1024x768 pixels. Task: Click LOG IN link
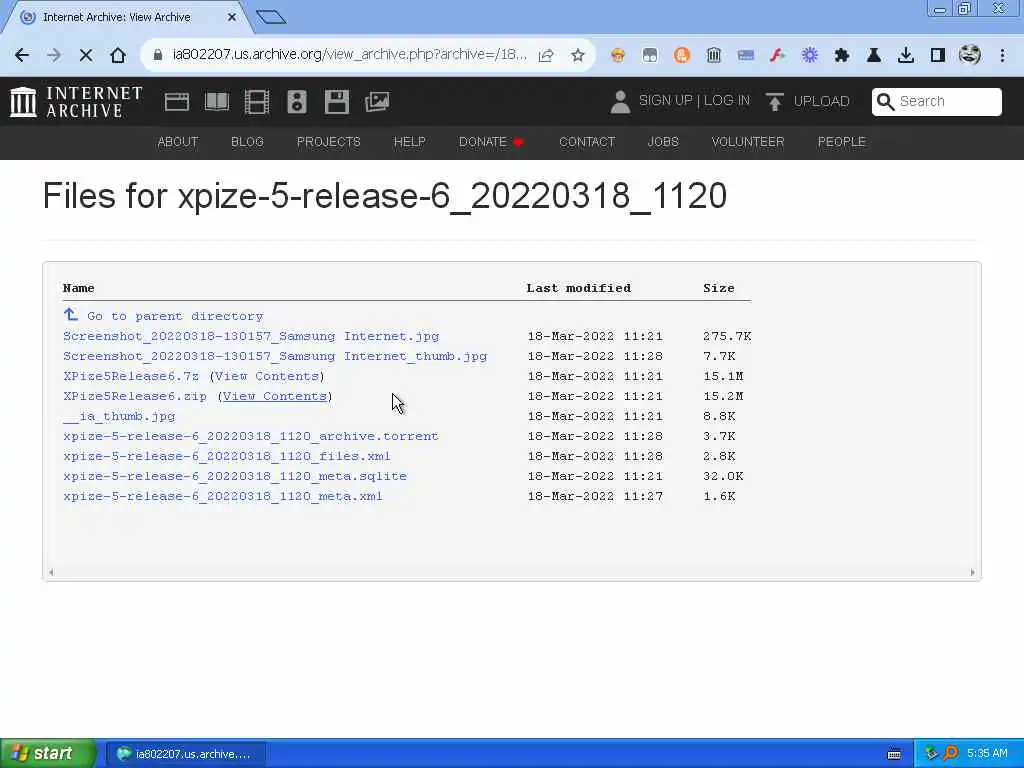point(727,101)
